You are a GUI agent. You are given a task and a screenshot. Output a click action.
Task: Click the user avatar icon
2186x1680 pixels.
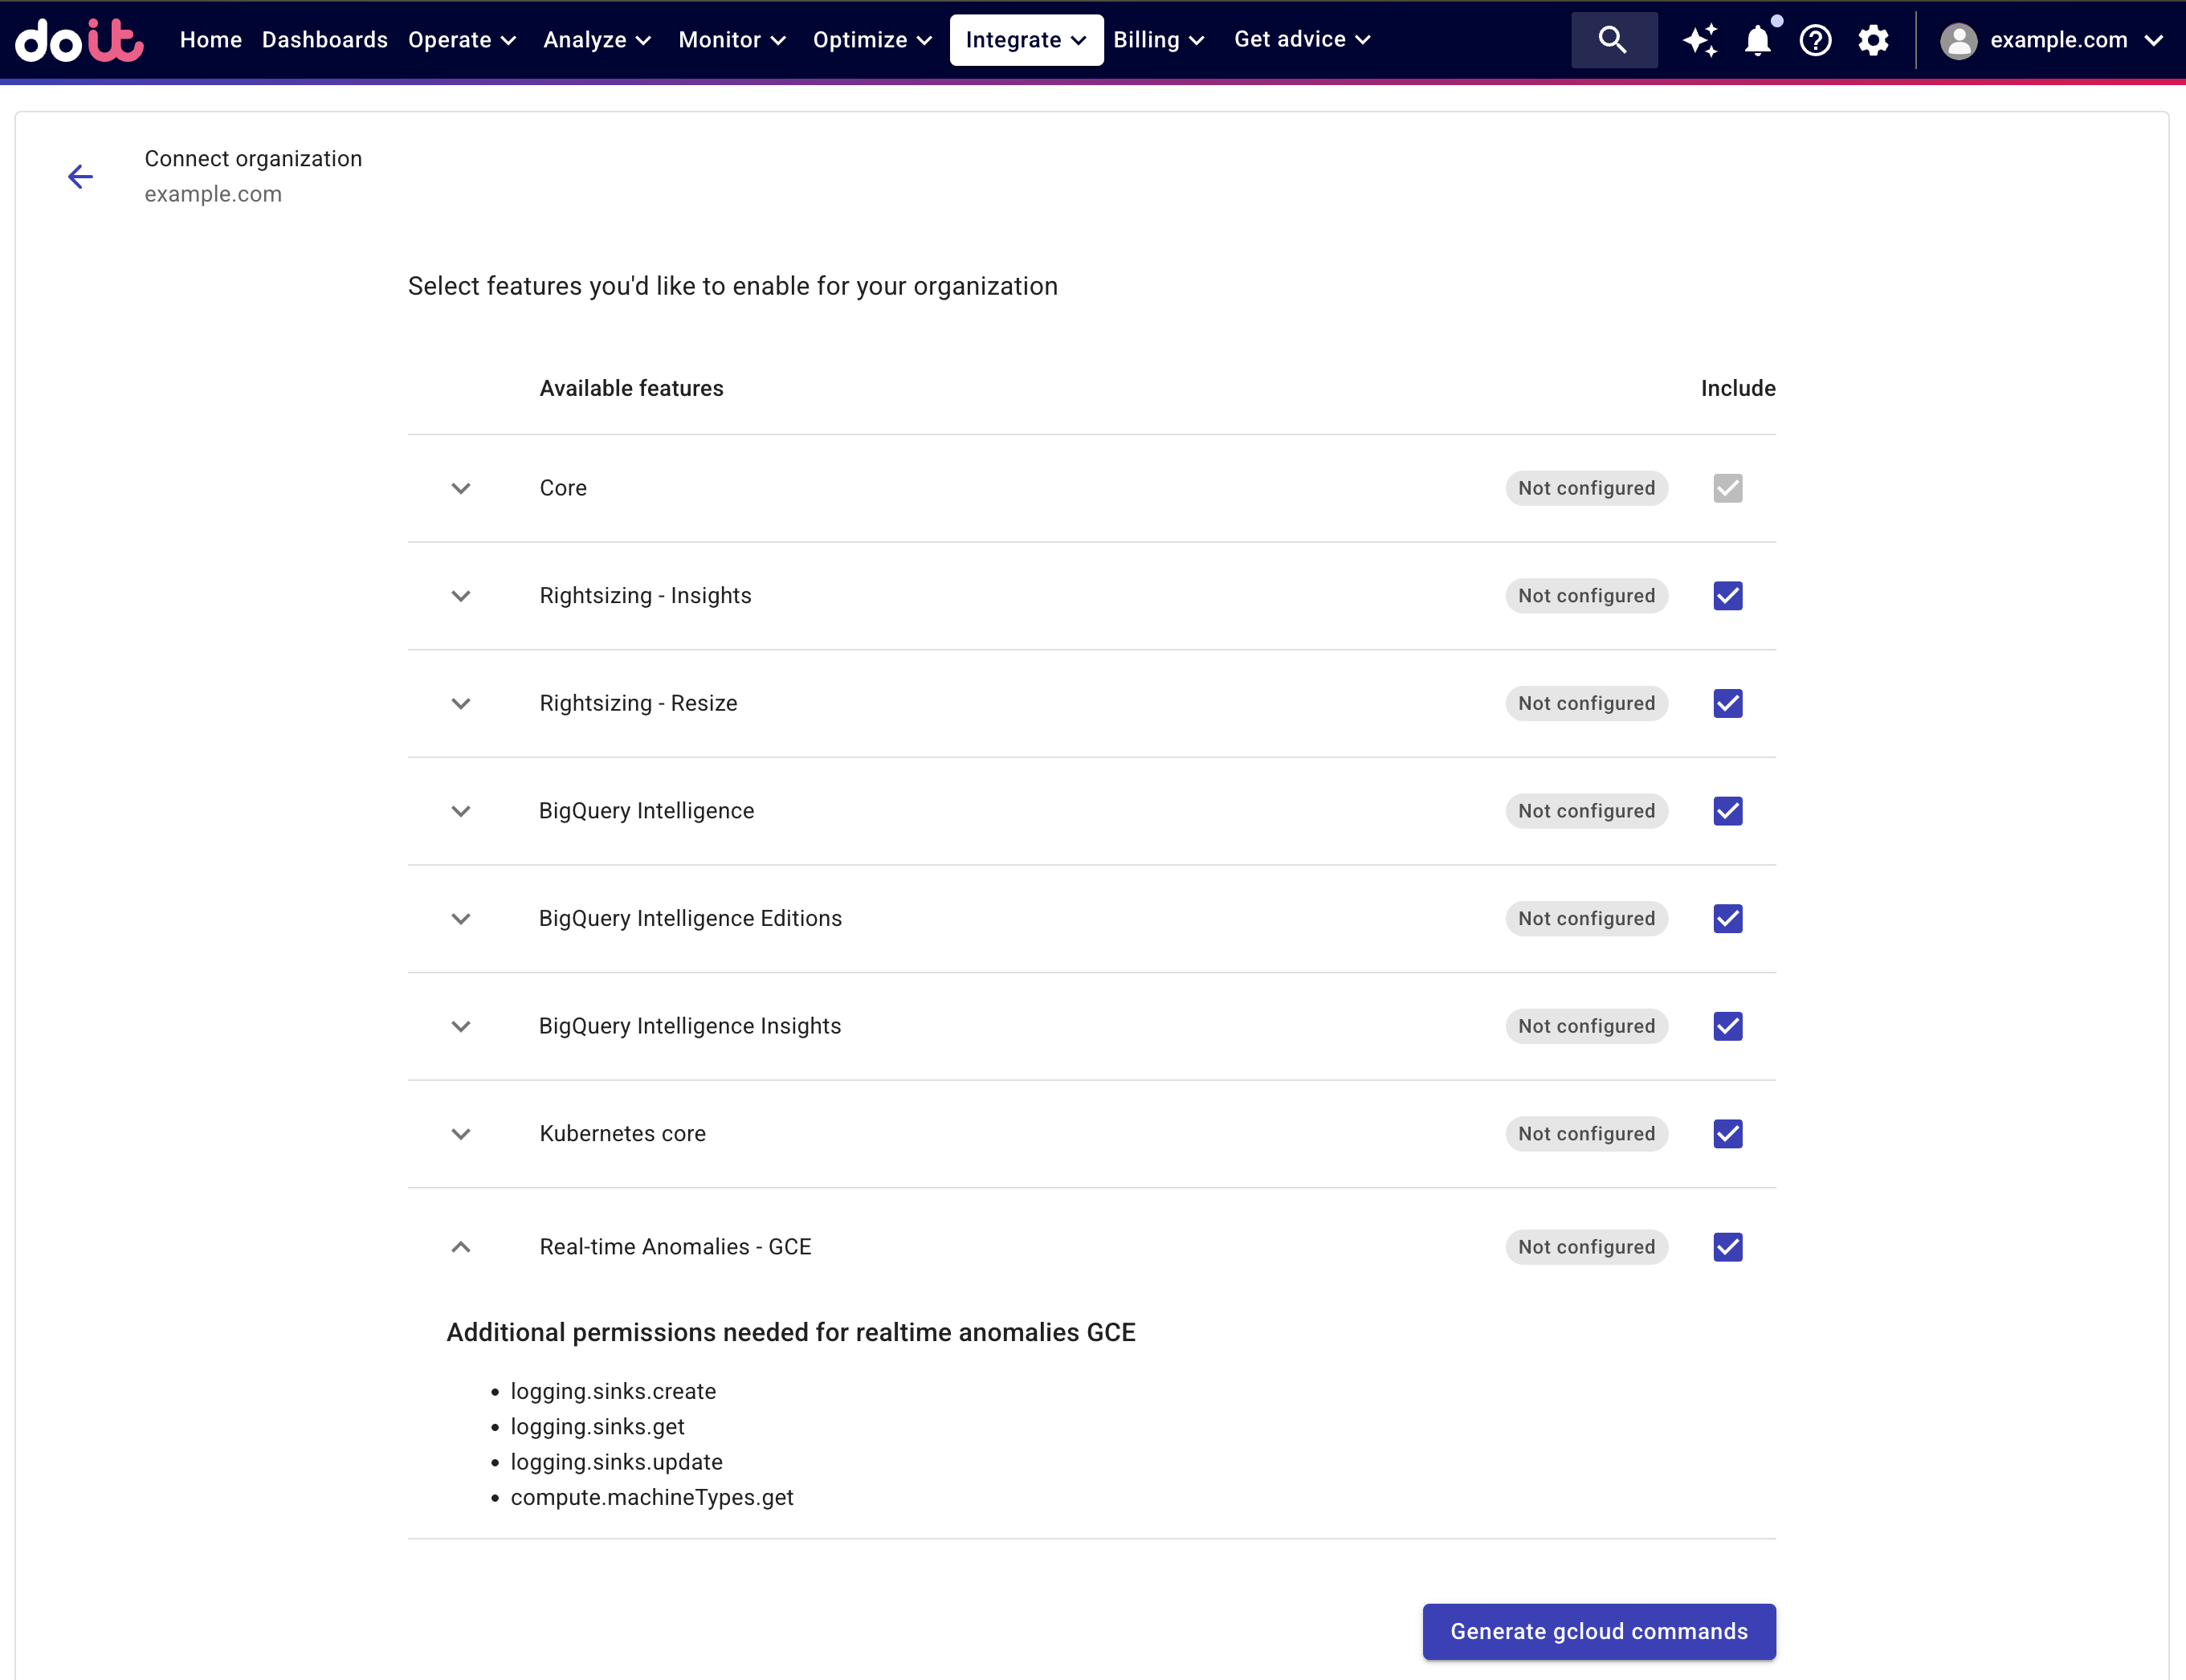click(1959, 40)
